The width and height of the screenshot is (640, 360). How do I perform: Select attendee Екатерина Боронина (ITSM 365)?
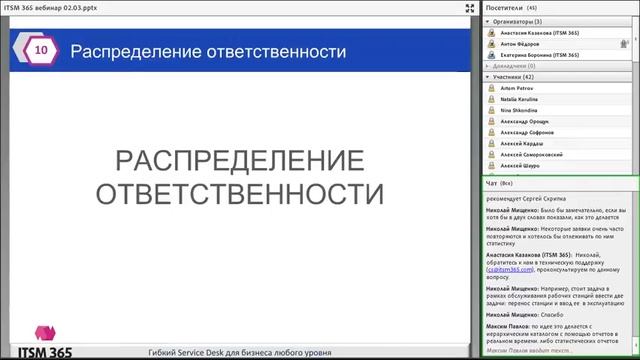[540, 55]
